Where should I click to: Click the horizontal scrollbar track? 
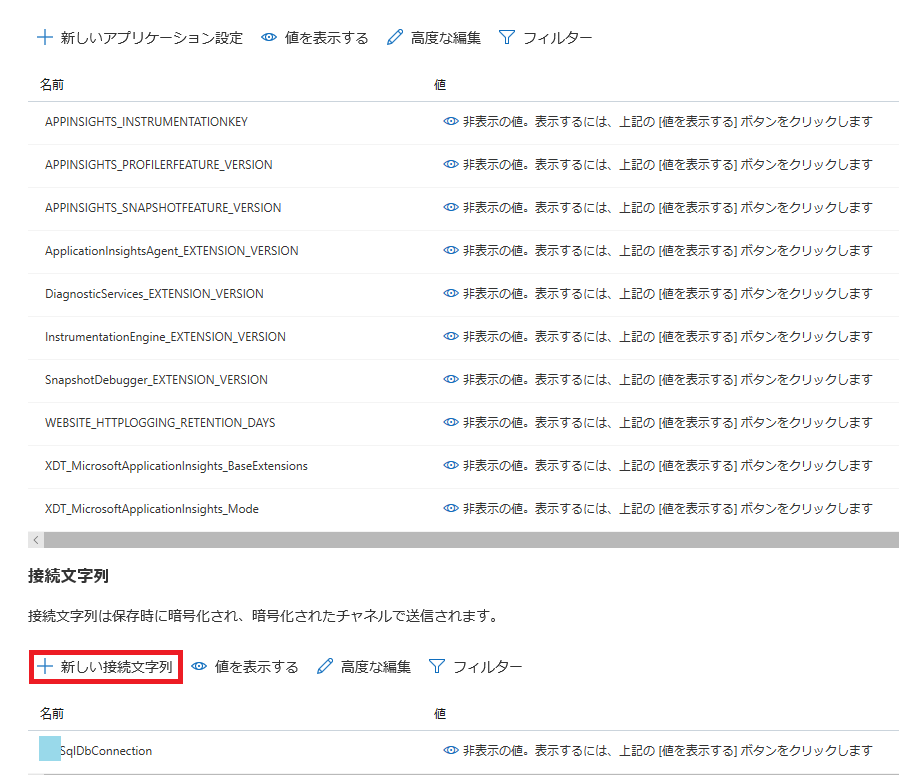tap(471, 540)
